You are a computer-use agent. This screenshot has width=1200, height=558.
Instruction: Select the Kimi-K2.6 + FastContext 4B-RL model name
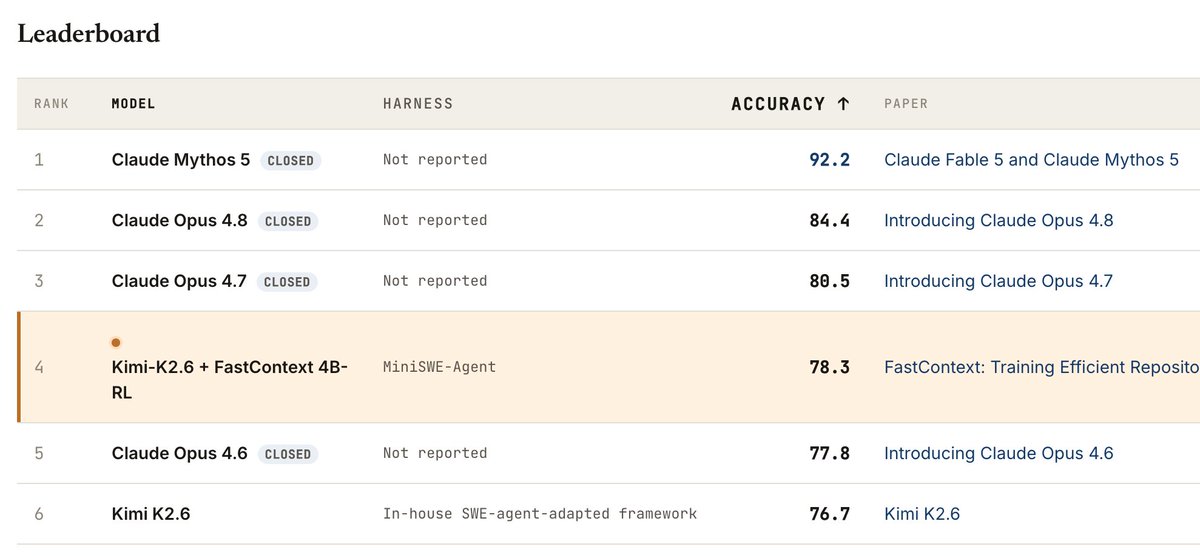[230, 381]
